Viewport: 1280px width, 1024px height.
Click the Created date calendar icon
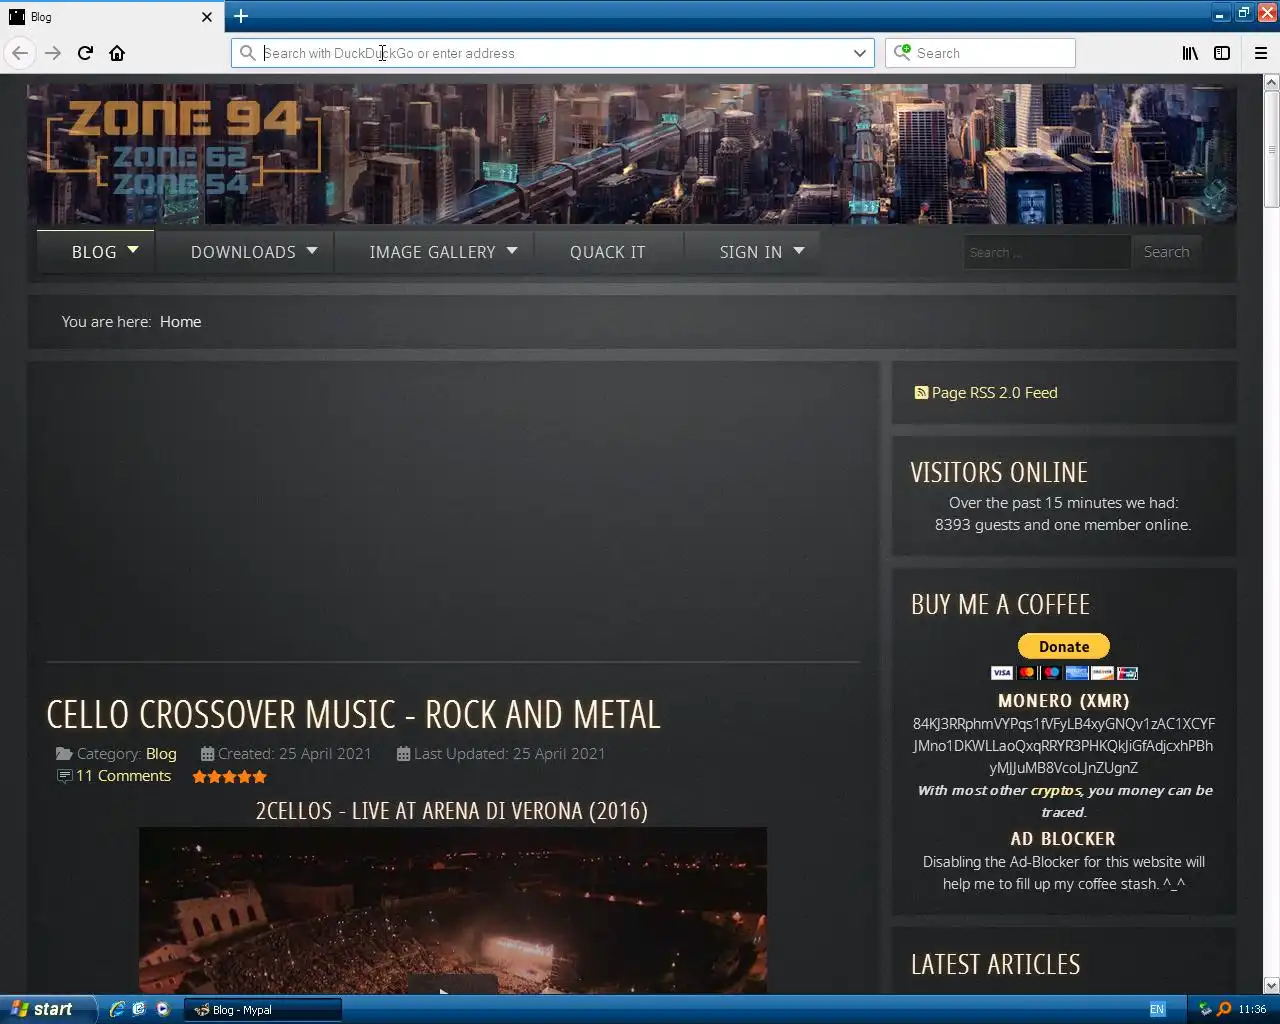point(207,754)
